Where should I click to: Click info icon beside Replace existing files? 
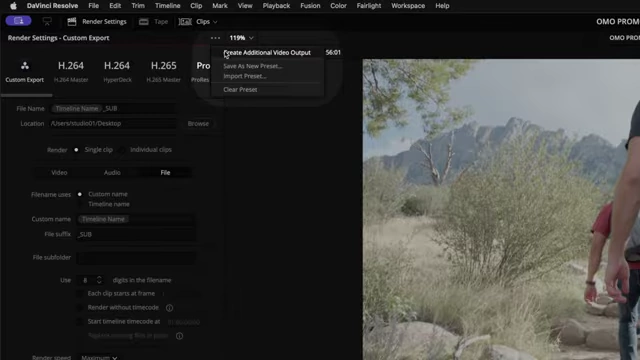(x=179, y=336)
